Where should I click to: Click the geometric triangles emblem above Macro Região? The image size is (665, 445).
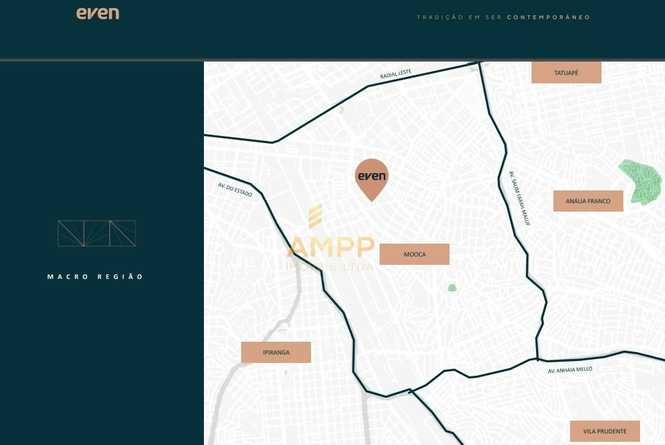(97, 233)
